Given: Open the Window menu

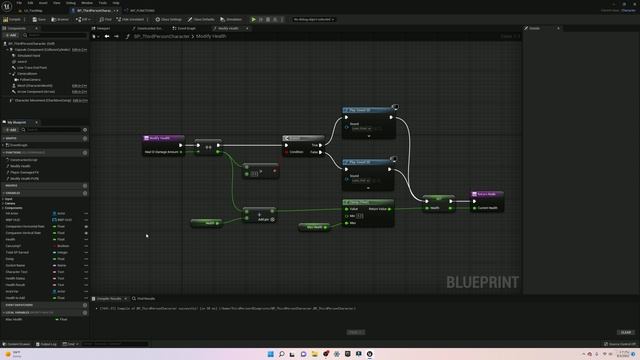Looking at the screenshot, I should (x=87, y=3).
